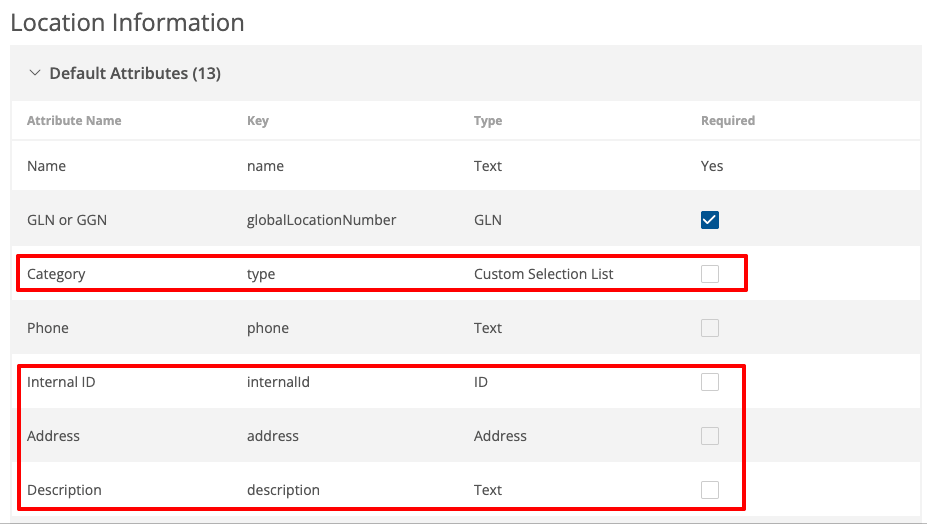Mark Internal ID as required

pos(710,382)
